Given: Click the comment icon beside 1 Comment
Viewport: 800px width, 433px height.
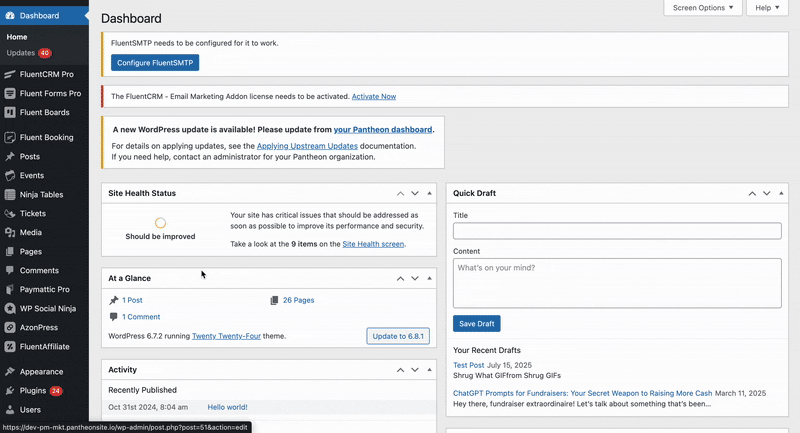Looking at the screenshot, I should point(113,317).
